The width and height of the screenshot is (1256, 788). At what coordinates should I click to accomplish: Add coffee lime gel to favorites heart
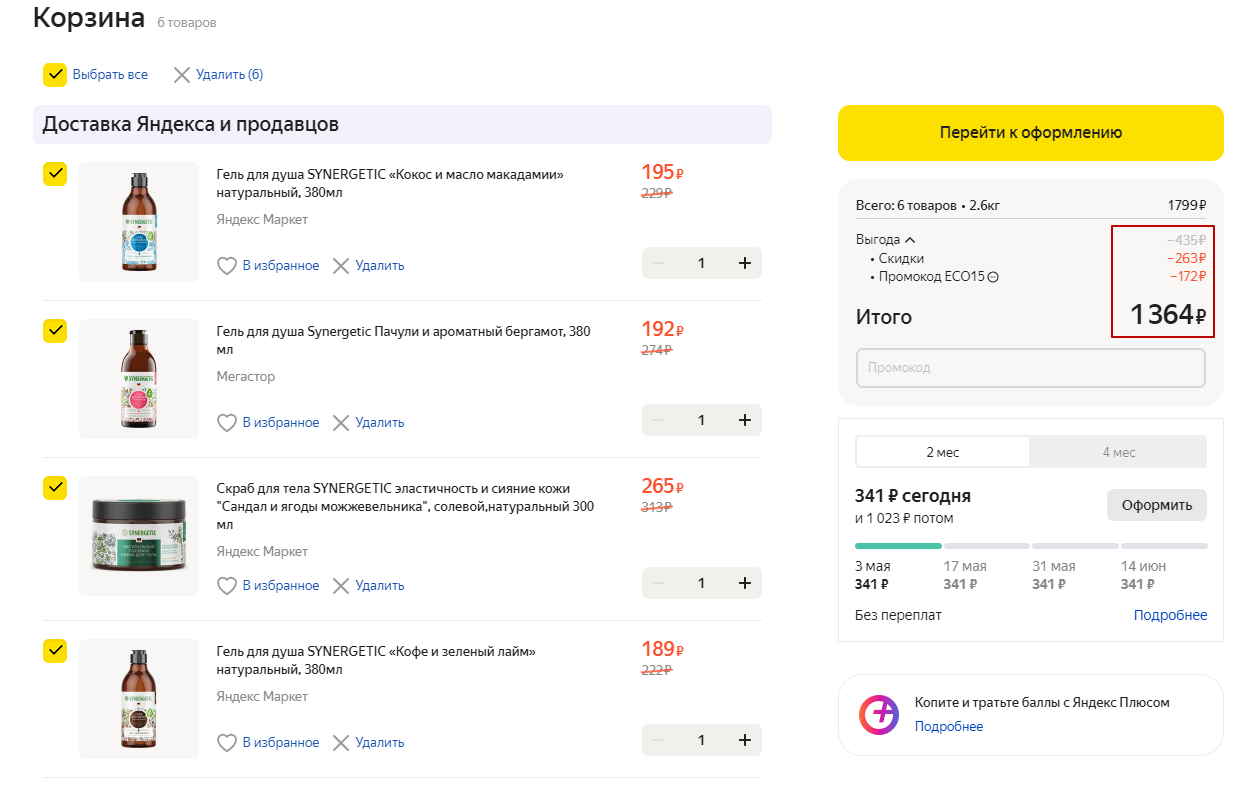click(227, 743)
